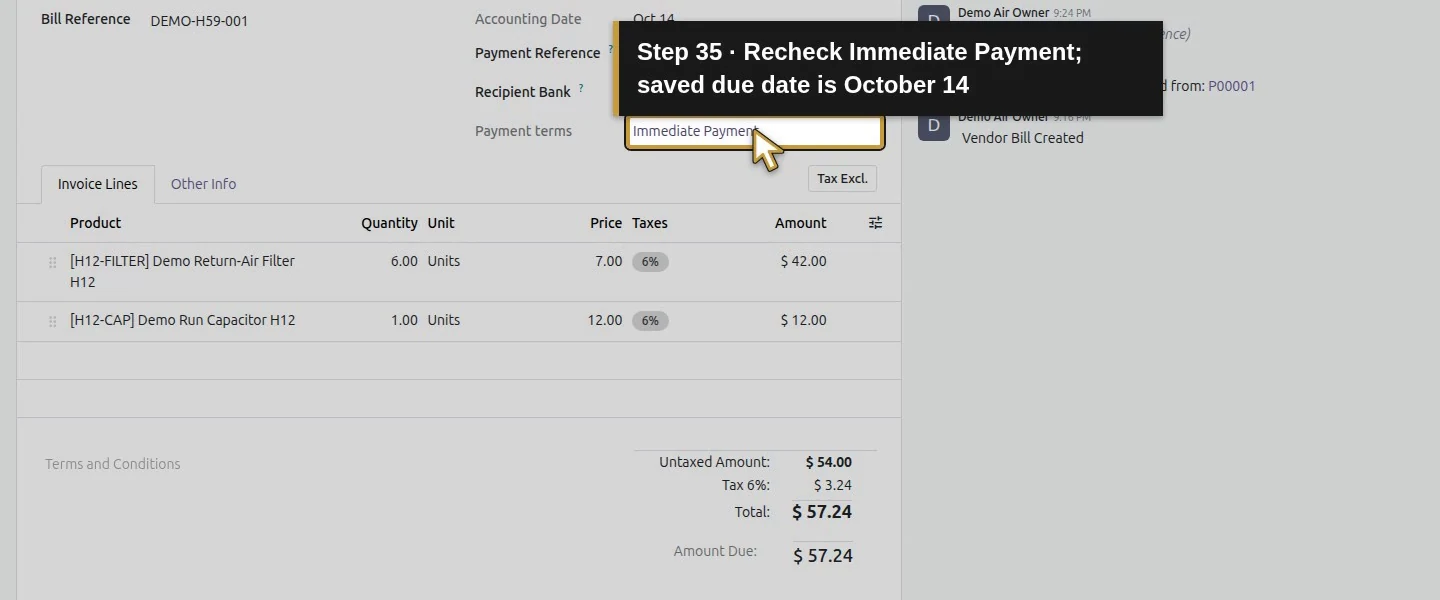Screen dimensions: 1440x600
Task: Grab the drag handle of the H12-CAP line
Action: (53, 322)
